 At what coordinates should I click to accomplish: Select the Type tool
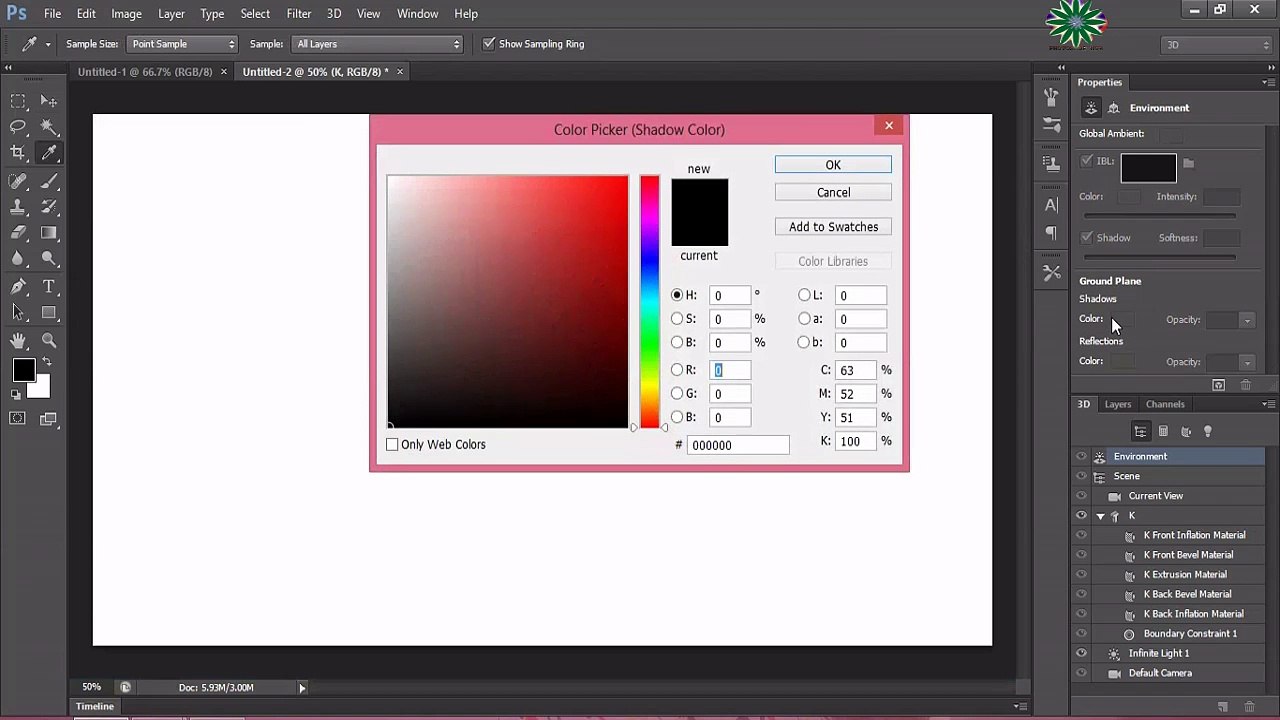tap(49, 287)
